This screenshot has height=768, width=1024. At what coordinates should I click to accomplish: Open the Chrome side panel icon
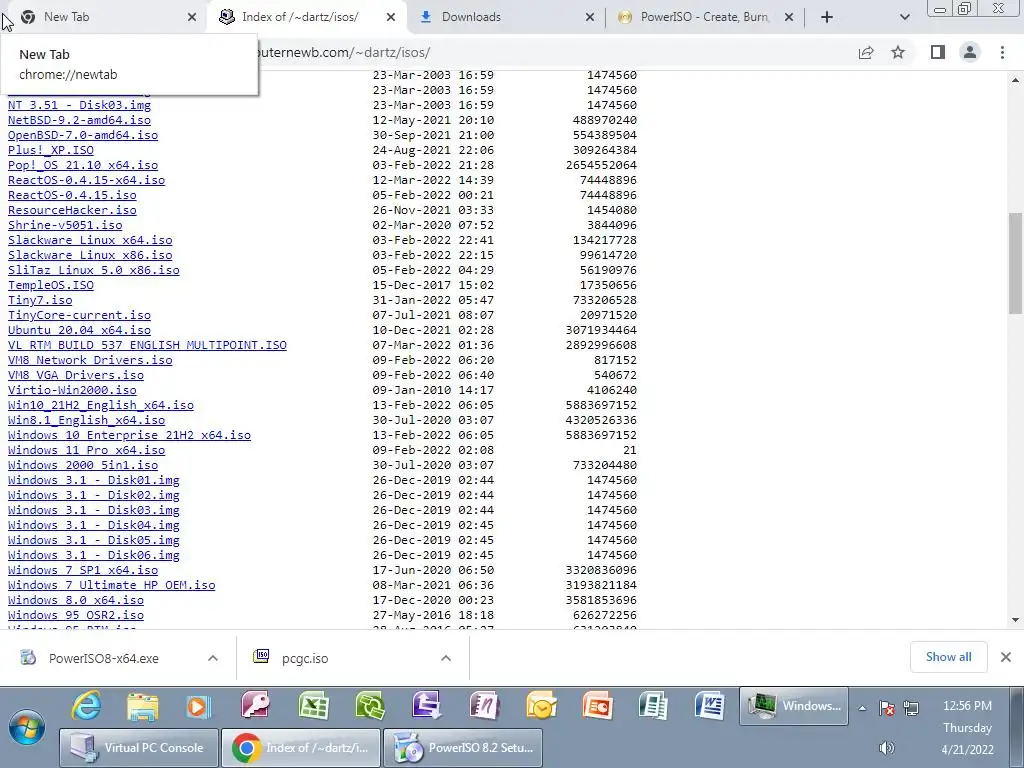pyautogui.click(x=938, y=52)
